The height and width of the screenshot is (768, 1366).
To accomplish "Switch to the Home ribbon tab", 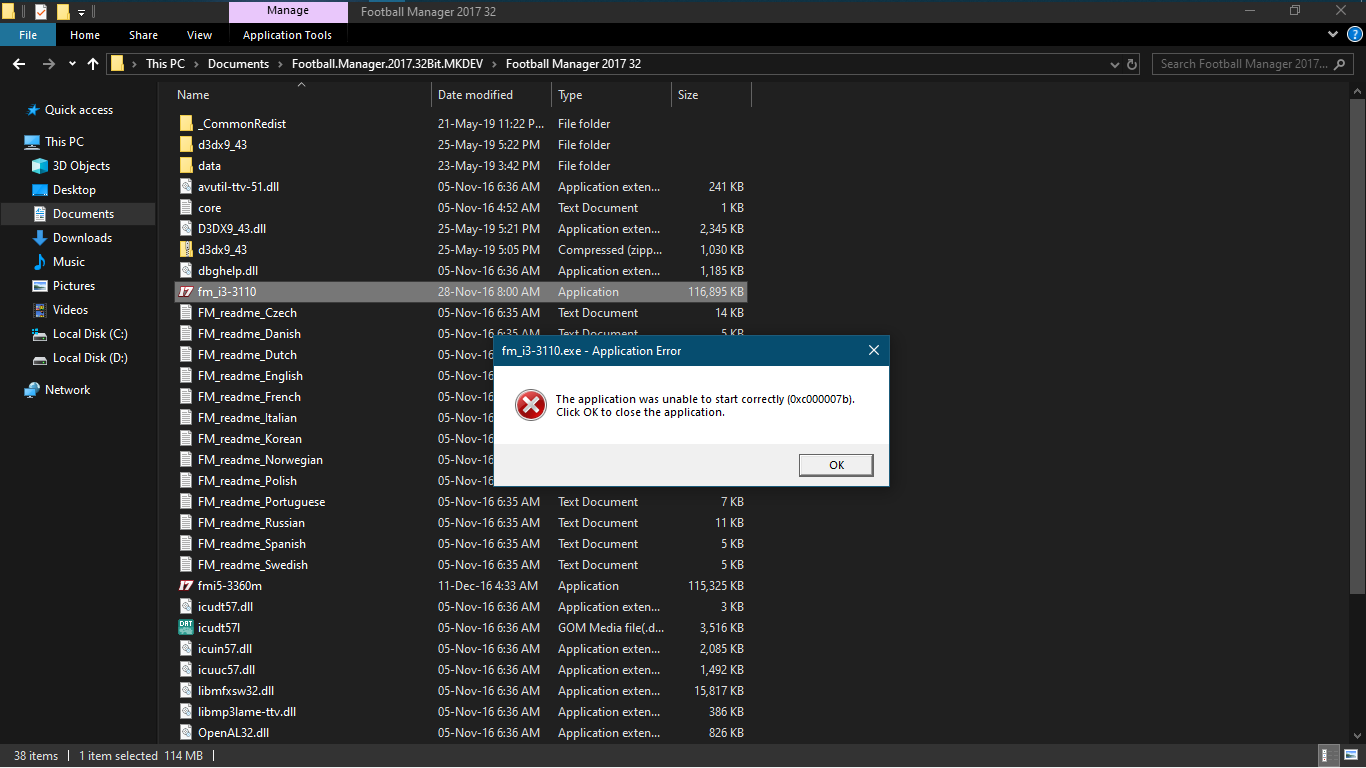I will point(85,35).
